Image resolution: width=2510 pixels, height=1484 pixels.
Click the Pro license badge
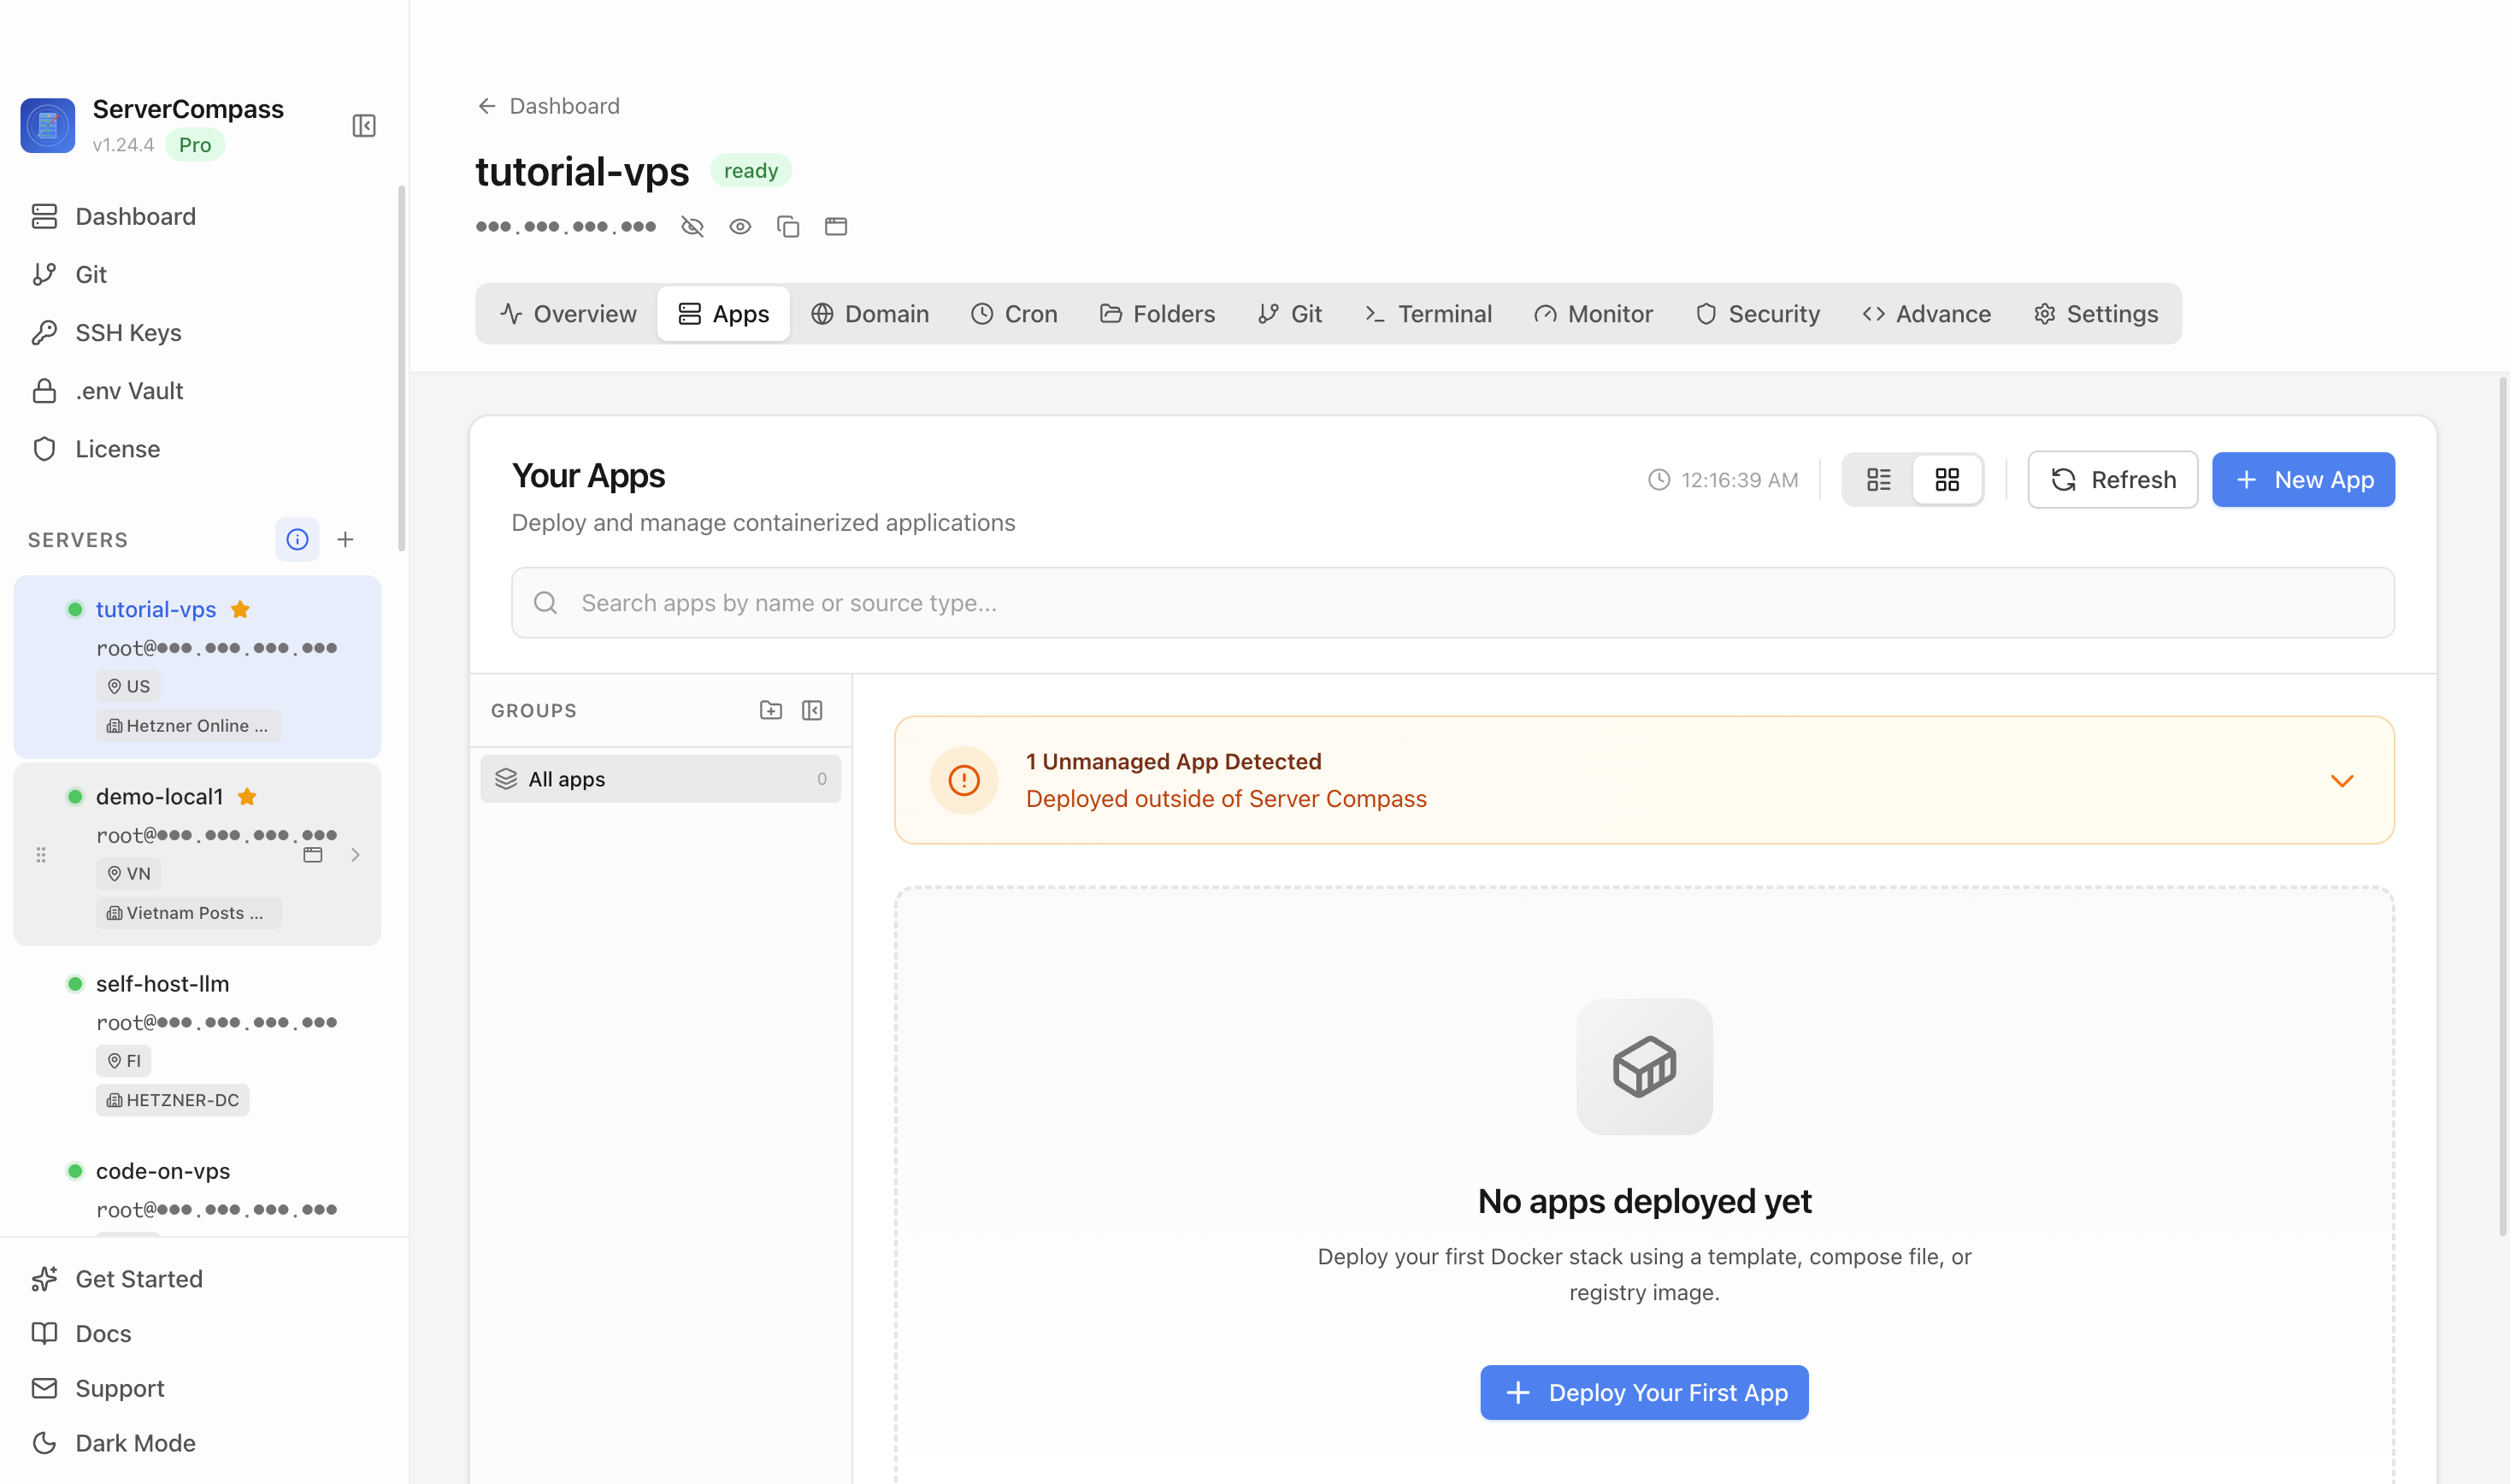(195, 145)
